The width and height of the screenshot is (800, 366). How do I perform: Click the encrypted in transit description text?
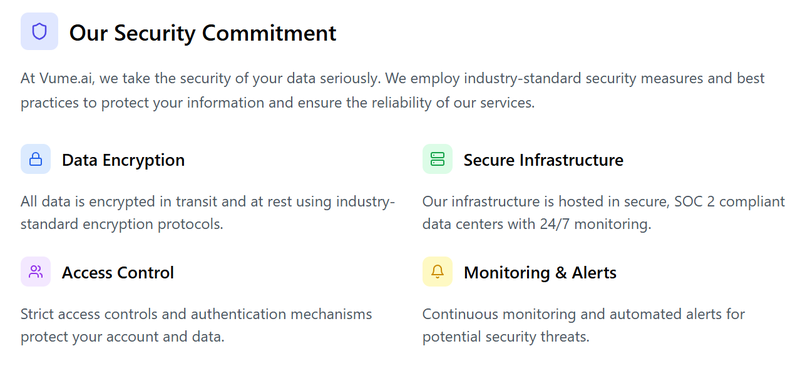coord(208,213)
